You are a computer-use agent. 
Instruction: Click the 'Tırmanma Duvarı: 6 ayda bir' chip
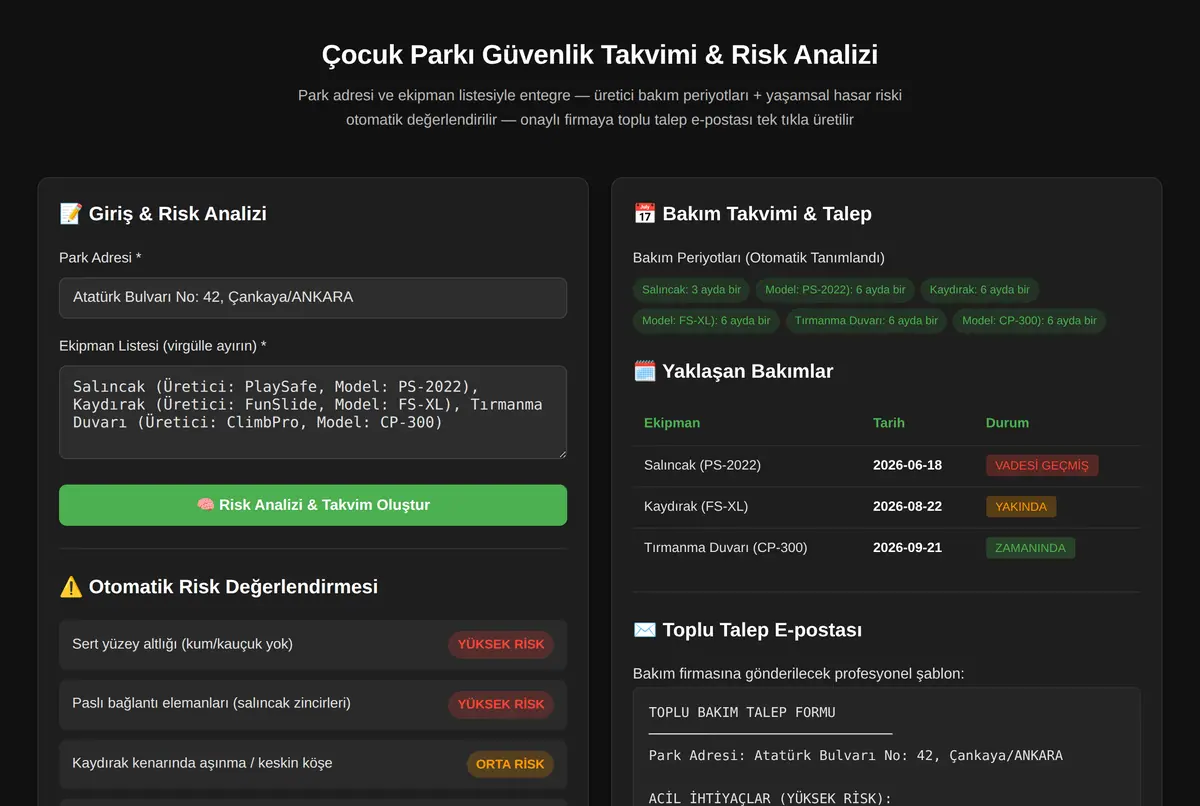point(866,321)
